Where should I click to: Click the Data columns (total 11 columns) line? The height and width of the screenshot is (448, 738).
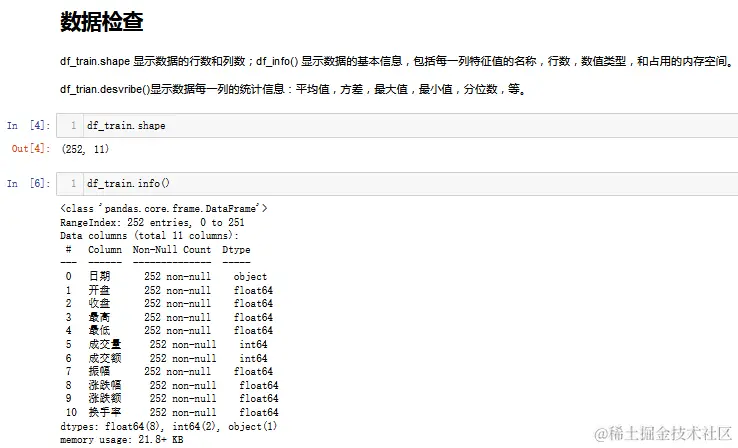tap(149, 236)
